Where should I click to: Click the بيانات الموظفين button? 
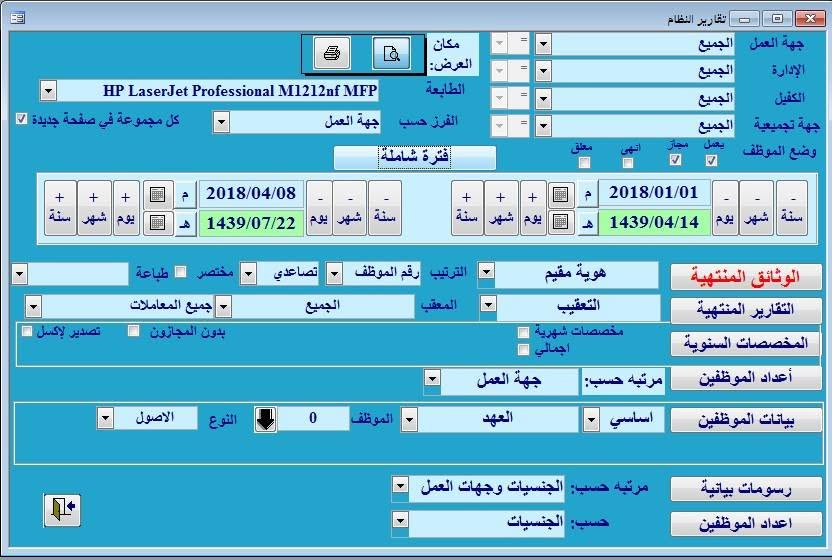(x=746, y=420)
